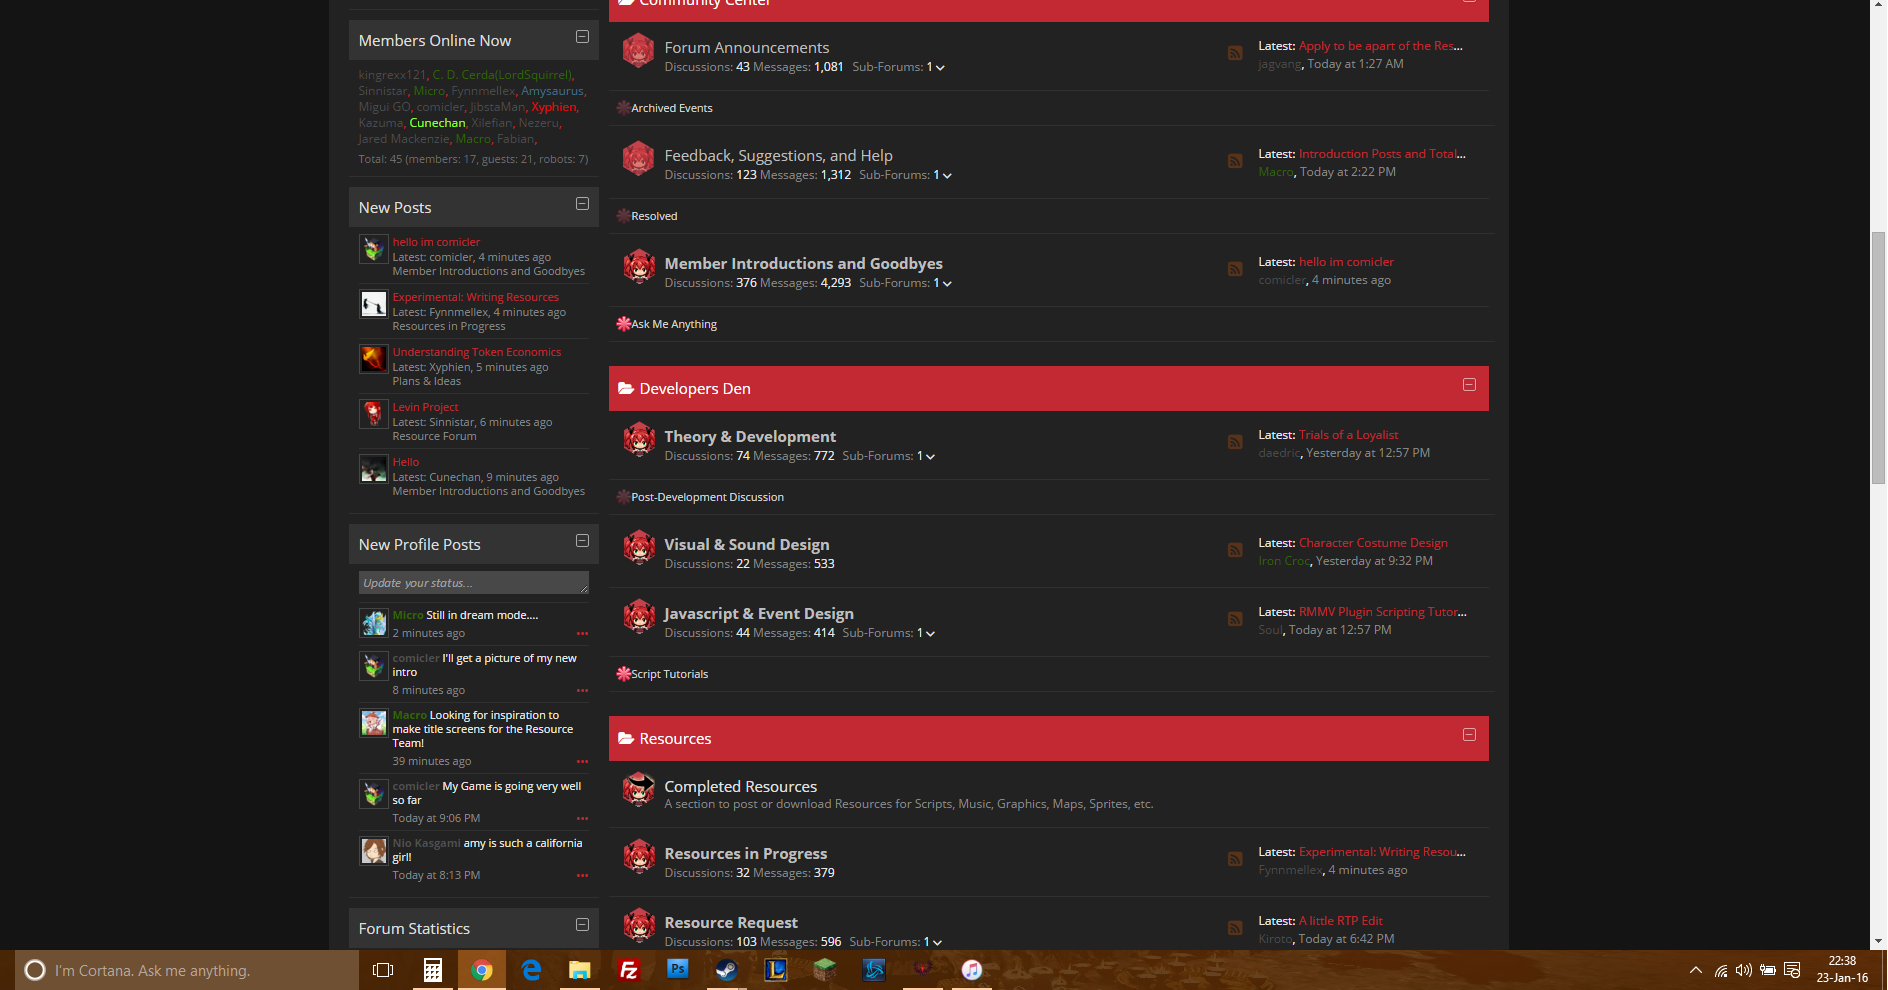Open Steam from the taskbar
The width and height of the screenshot is (1888, 990).
tap(726, 970)
